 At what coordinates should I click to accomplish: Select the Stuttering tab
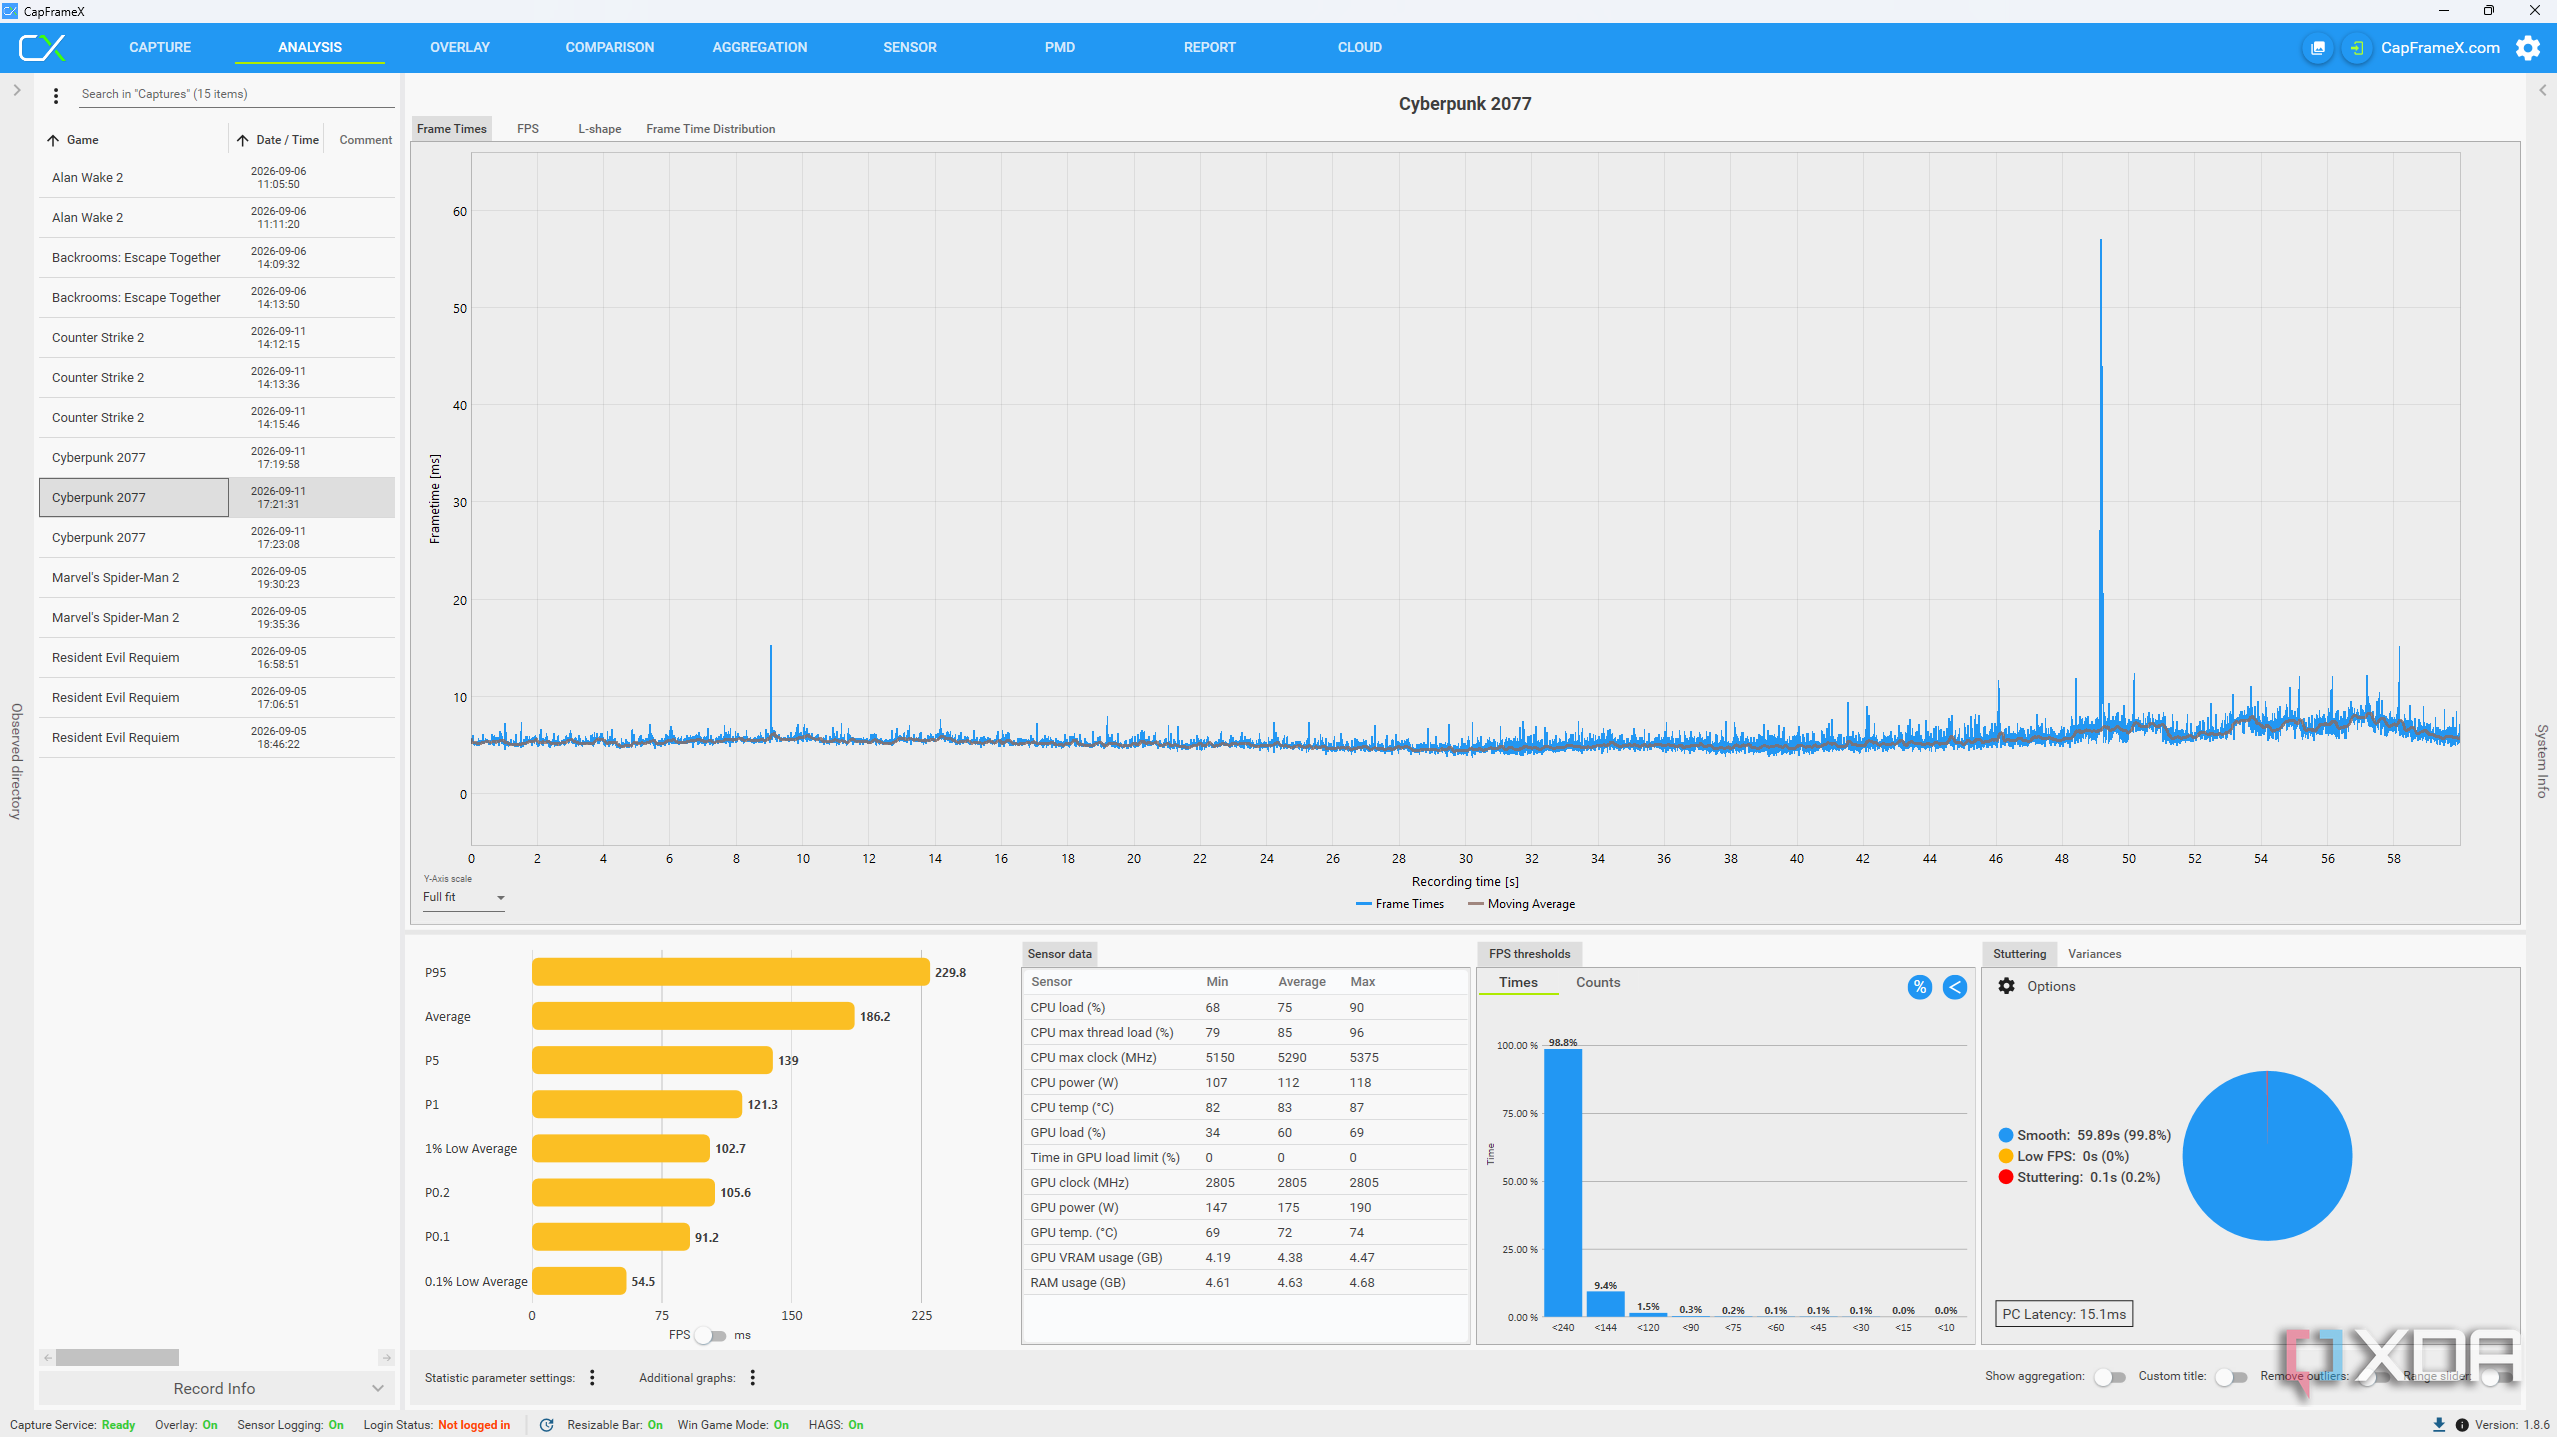tap(2019, 954)
